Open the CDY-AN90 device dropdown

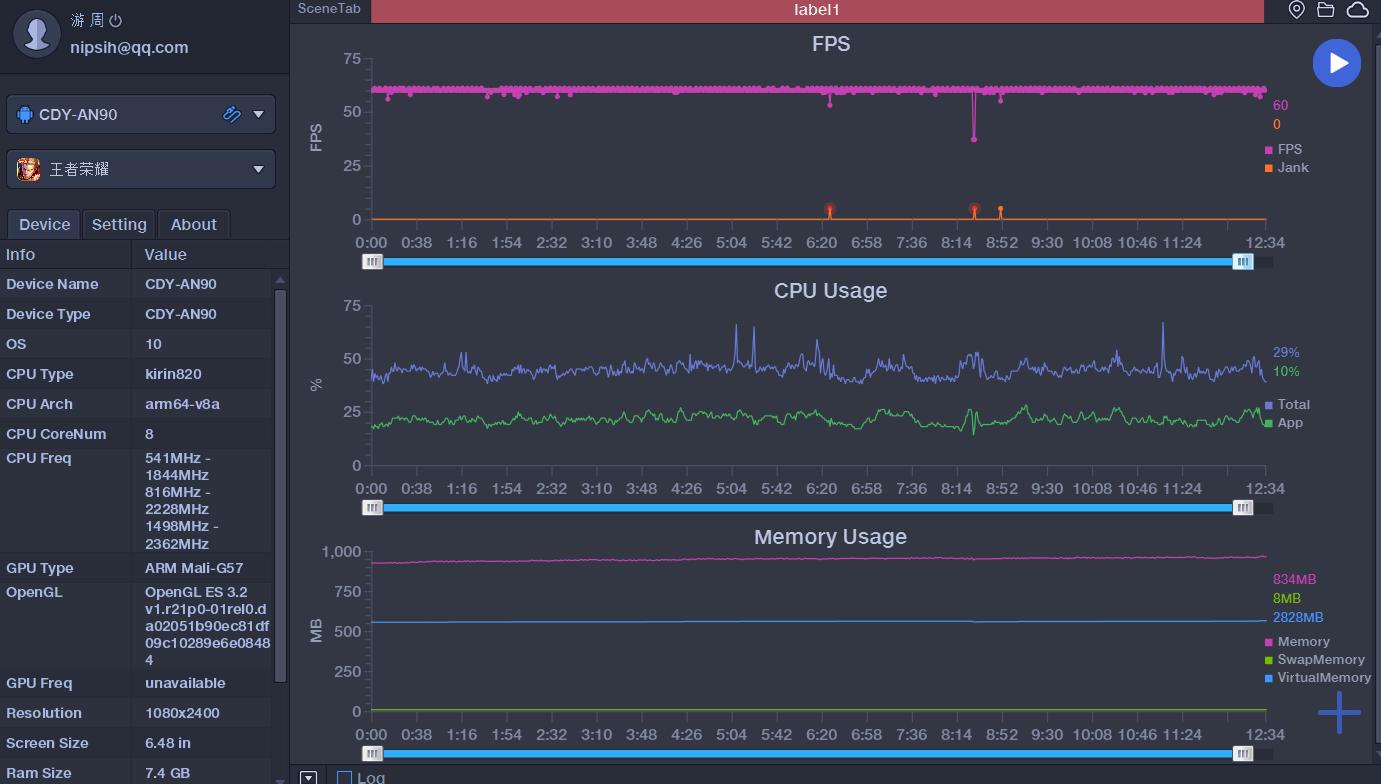point(258,114)
